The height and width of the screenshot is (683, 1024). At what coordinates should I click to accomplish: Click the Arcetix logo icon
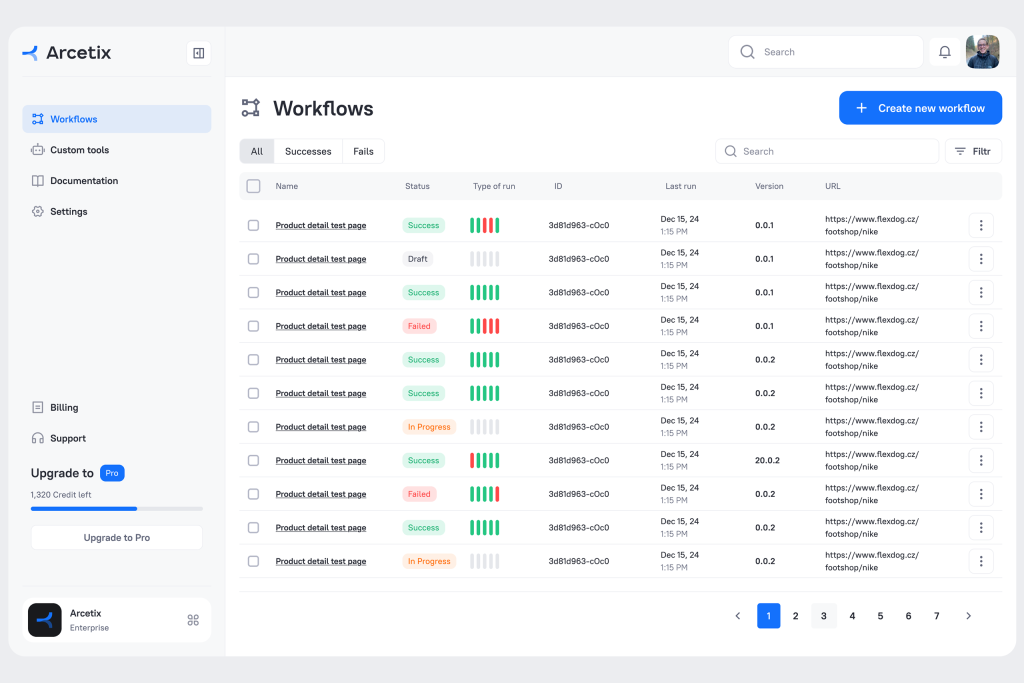(31, 53)
